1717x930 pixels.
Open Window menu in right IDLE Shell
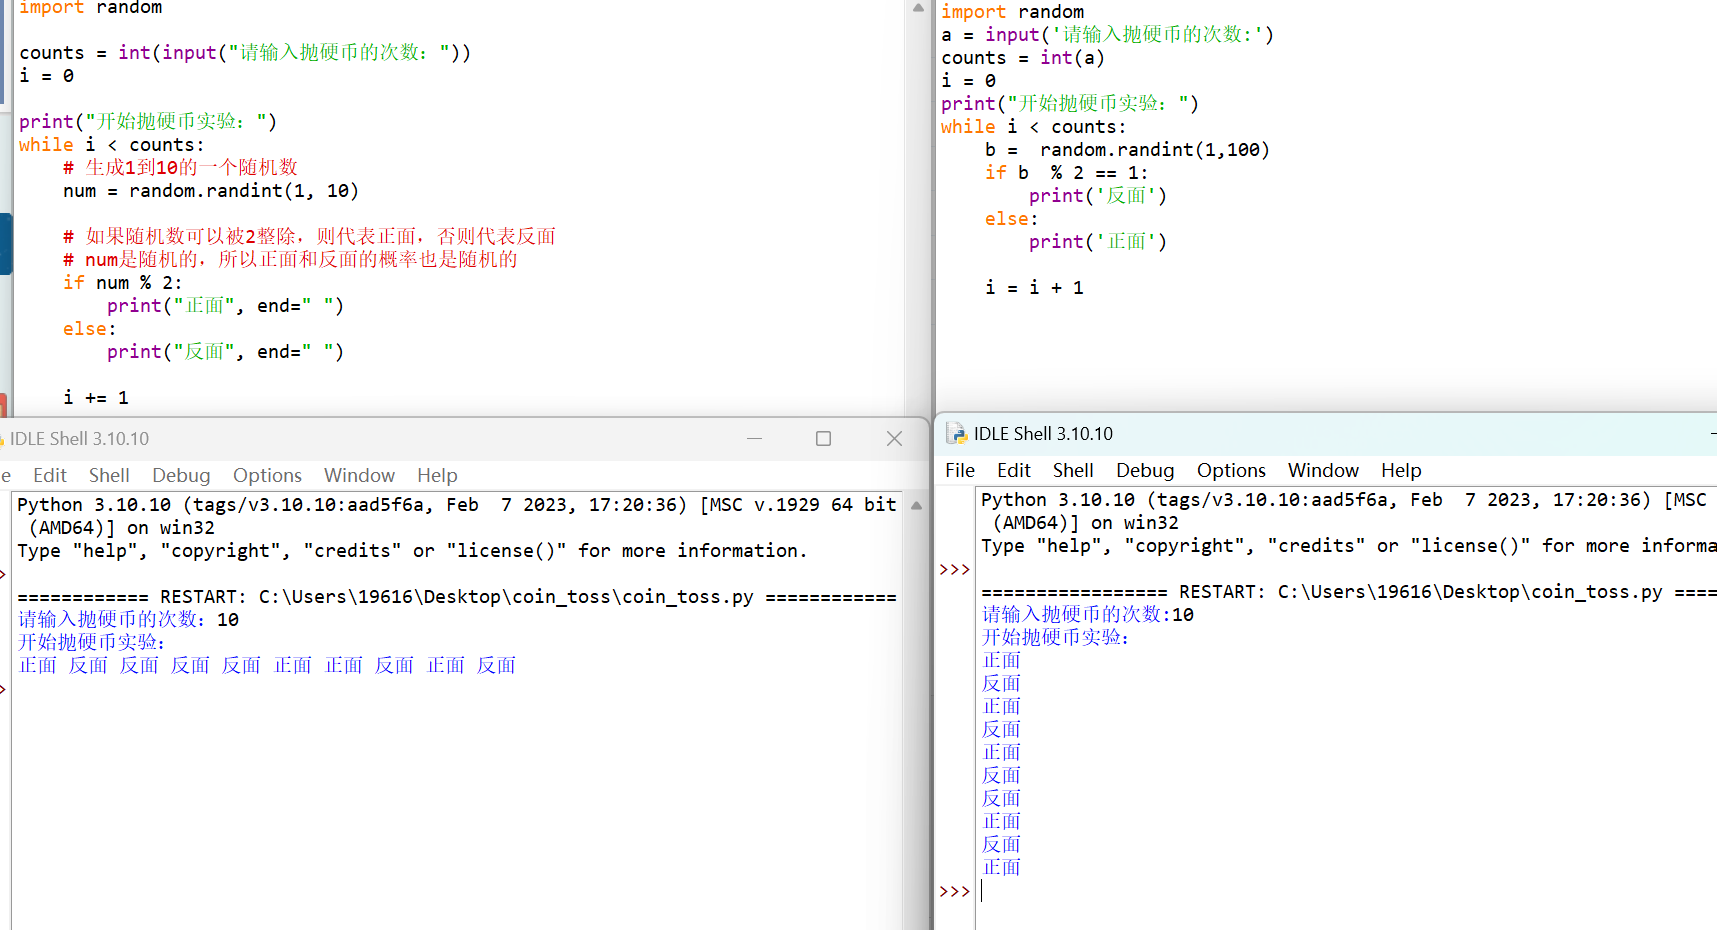1323,470
